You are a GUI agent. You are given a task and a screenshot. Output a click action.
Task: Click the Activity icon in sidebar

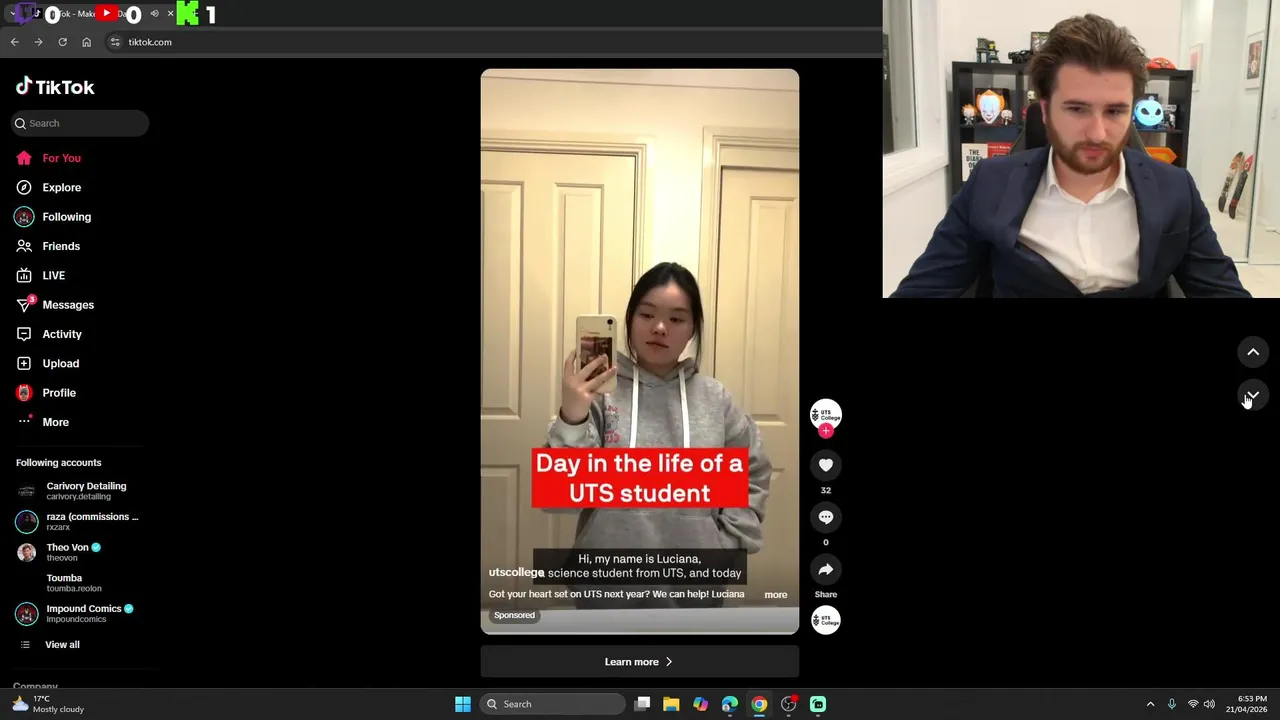24,334
